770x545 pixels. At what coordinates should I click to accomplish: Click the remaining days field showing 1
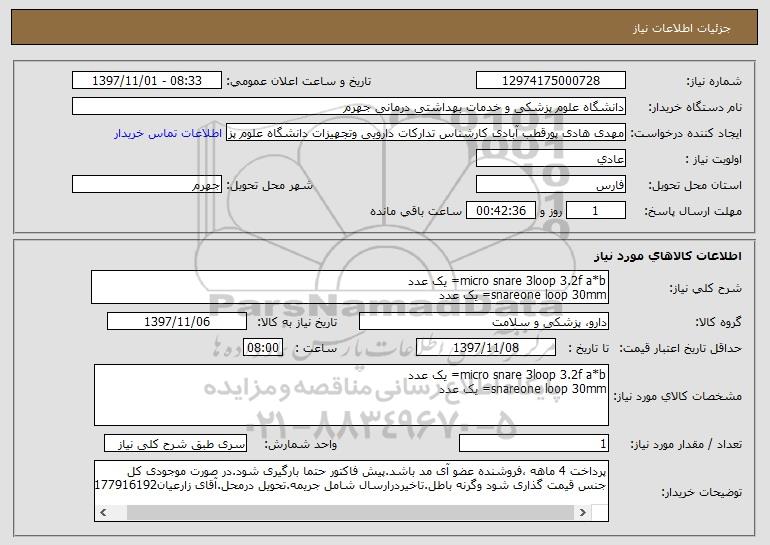[596, 211]
